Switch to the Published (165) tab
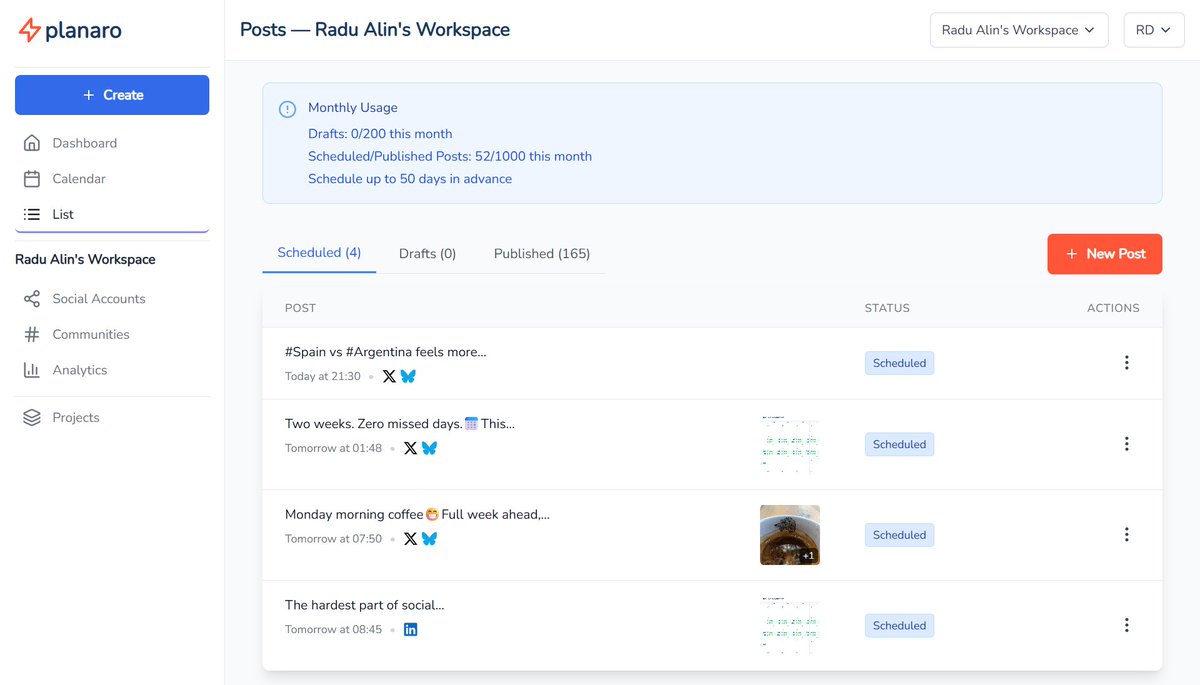Viewport: 1200px width, 685px height. (x=542, y=254)
